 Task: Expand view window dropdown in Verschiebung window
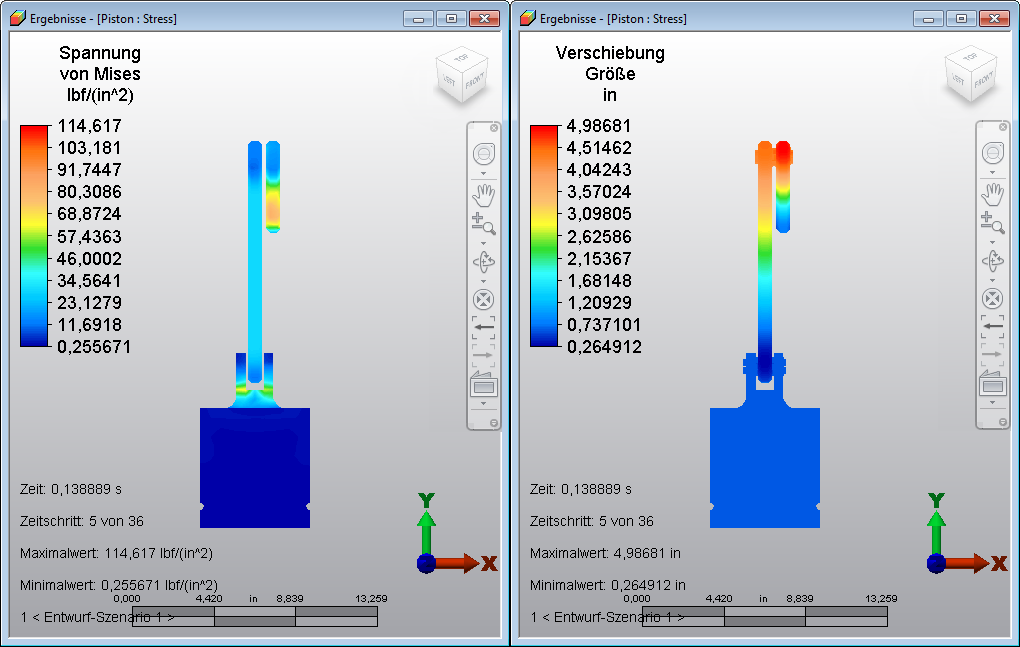[993, 403]
